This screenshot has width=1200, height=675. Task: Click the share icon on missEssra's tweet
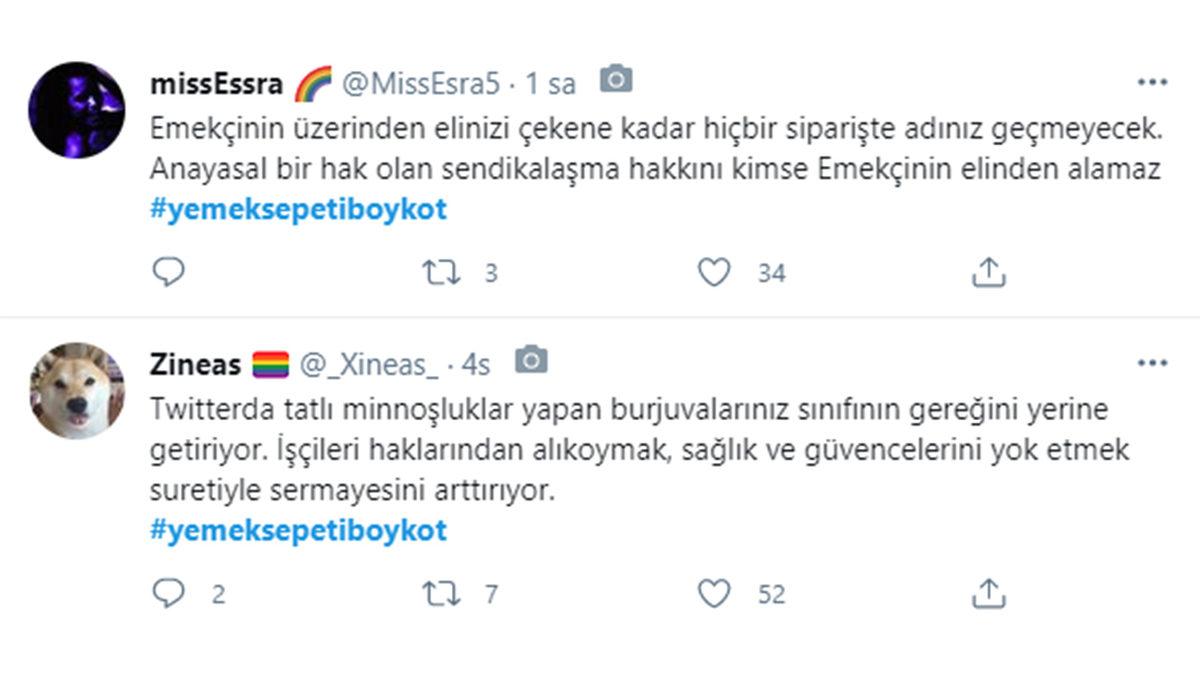click(x=991, y=271)
